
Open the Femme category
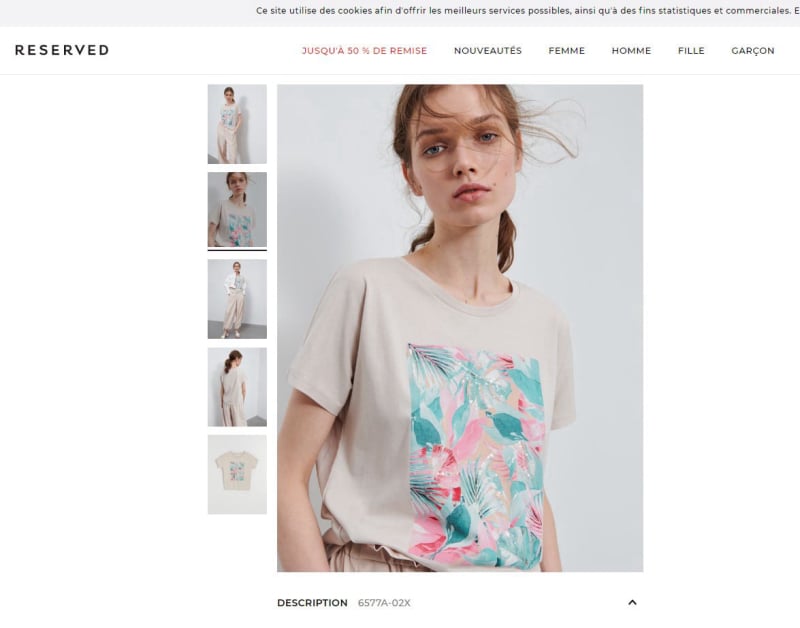click(x=566, y=51)
